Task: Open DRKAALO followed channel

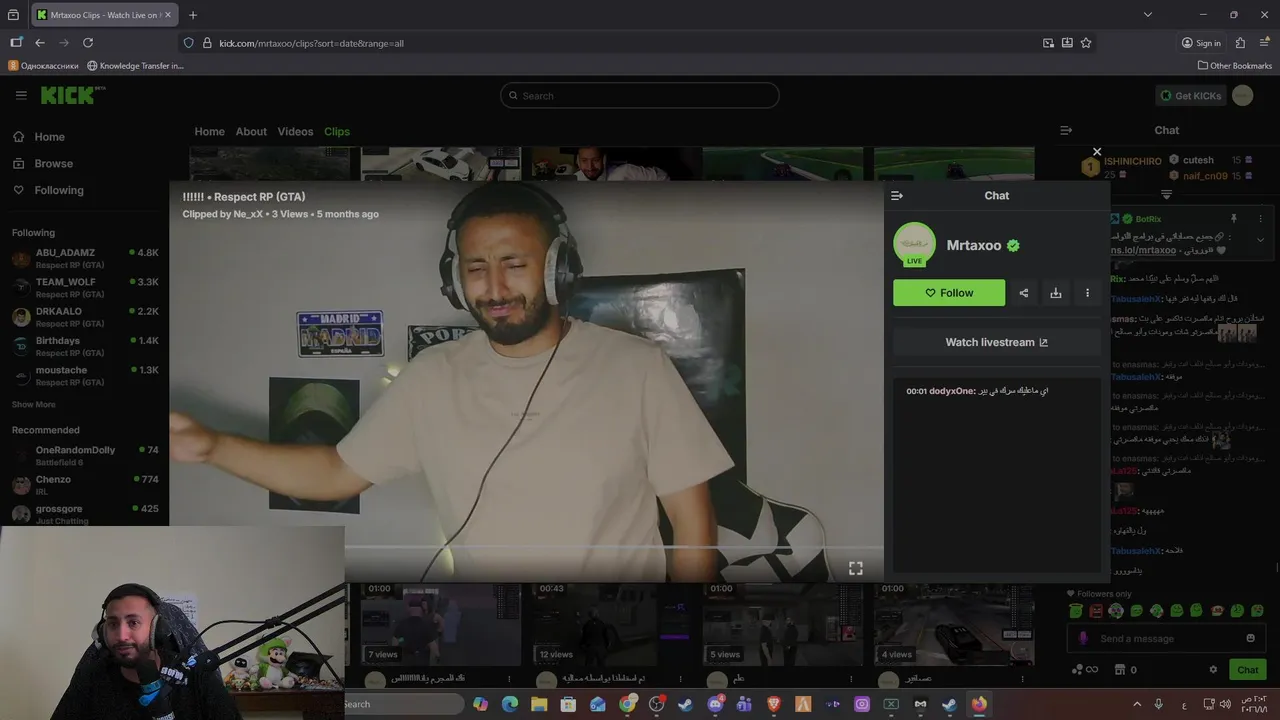Action: point(84,316)
